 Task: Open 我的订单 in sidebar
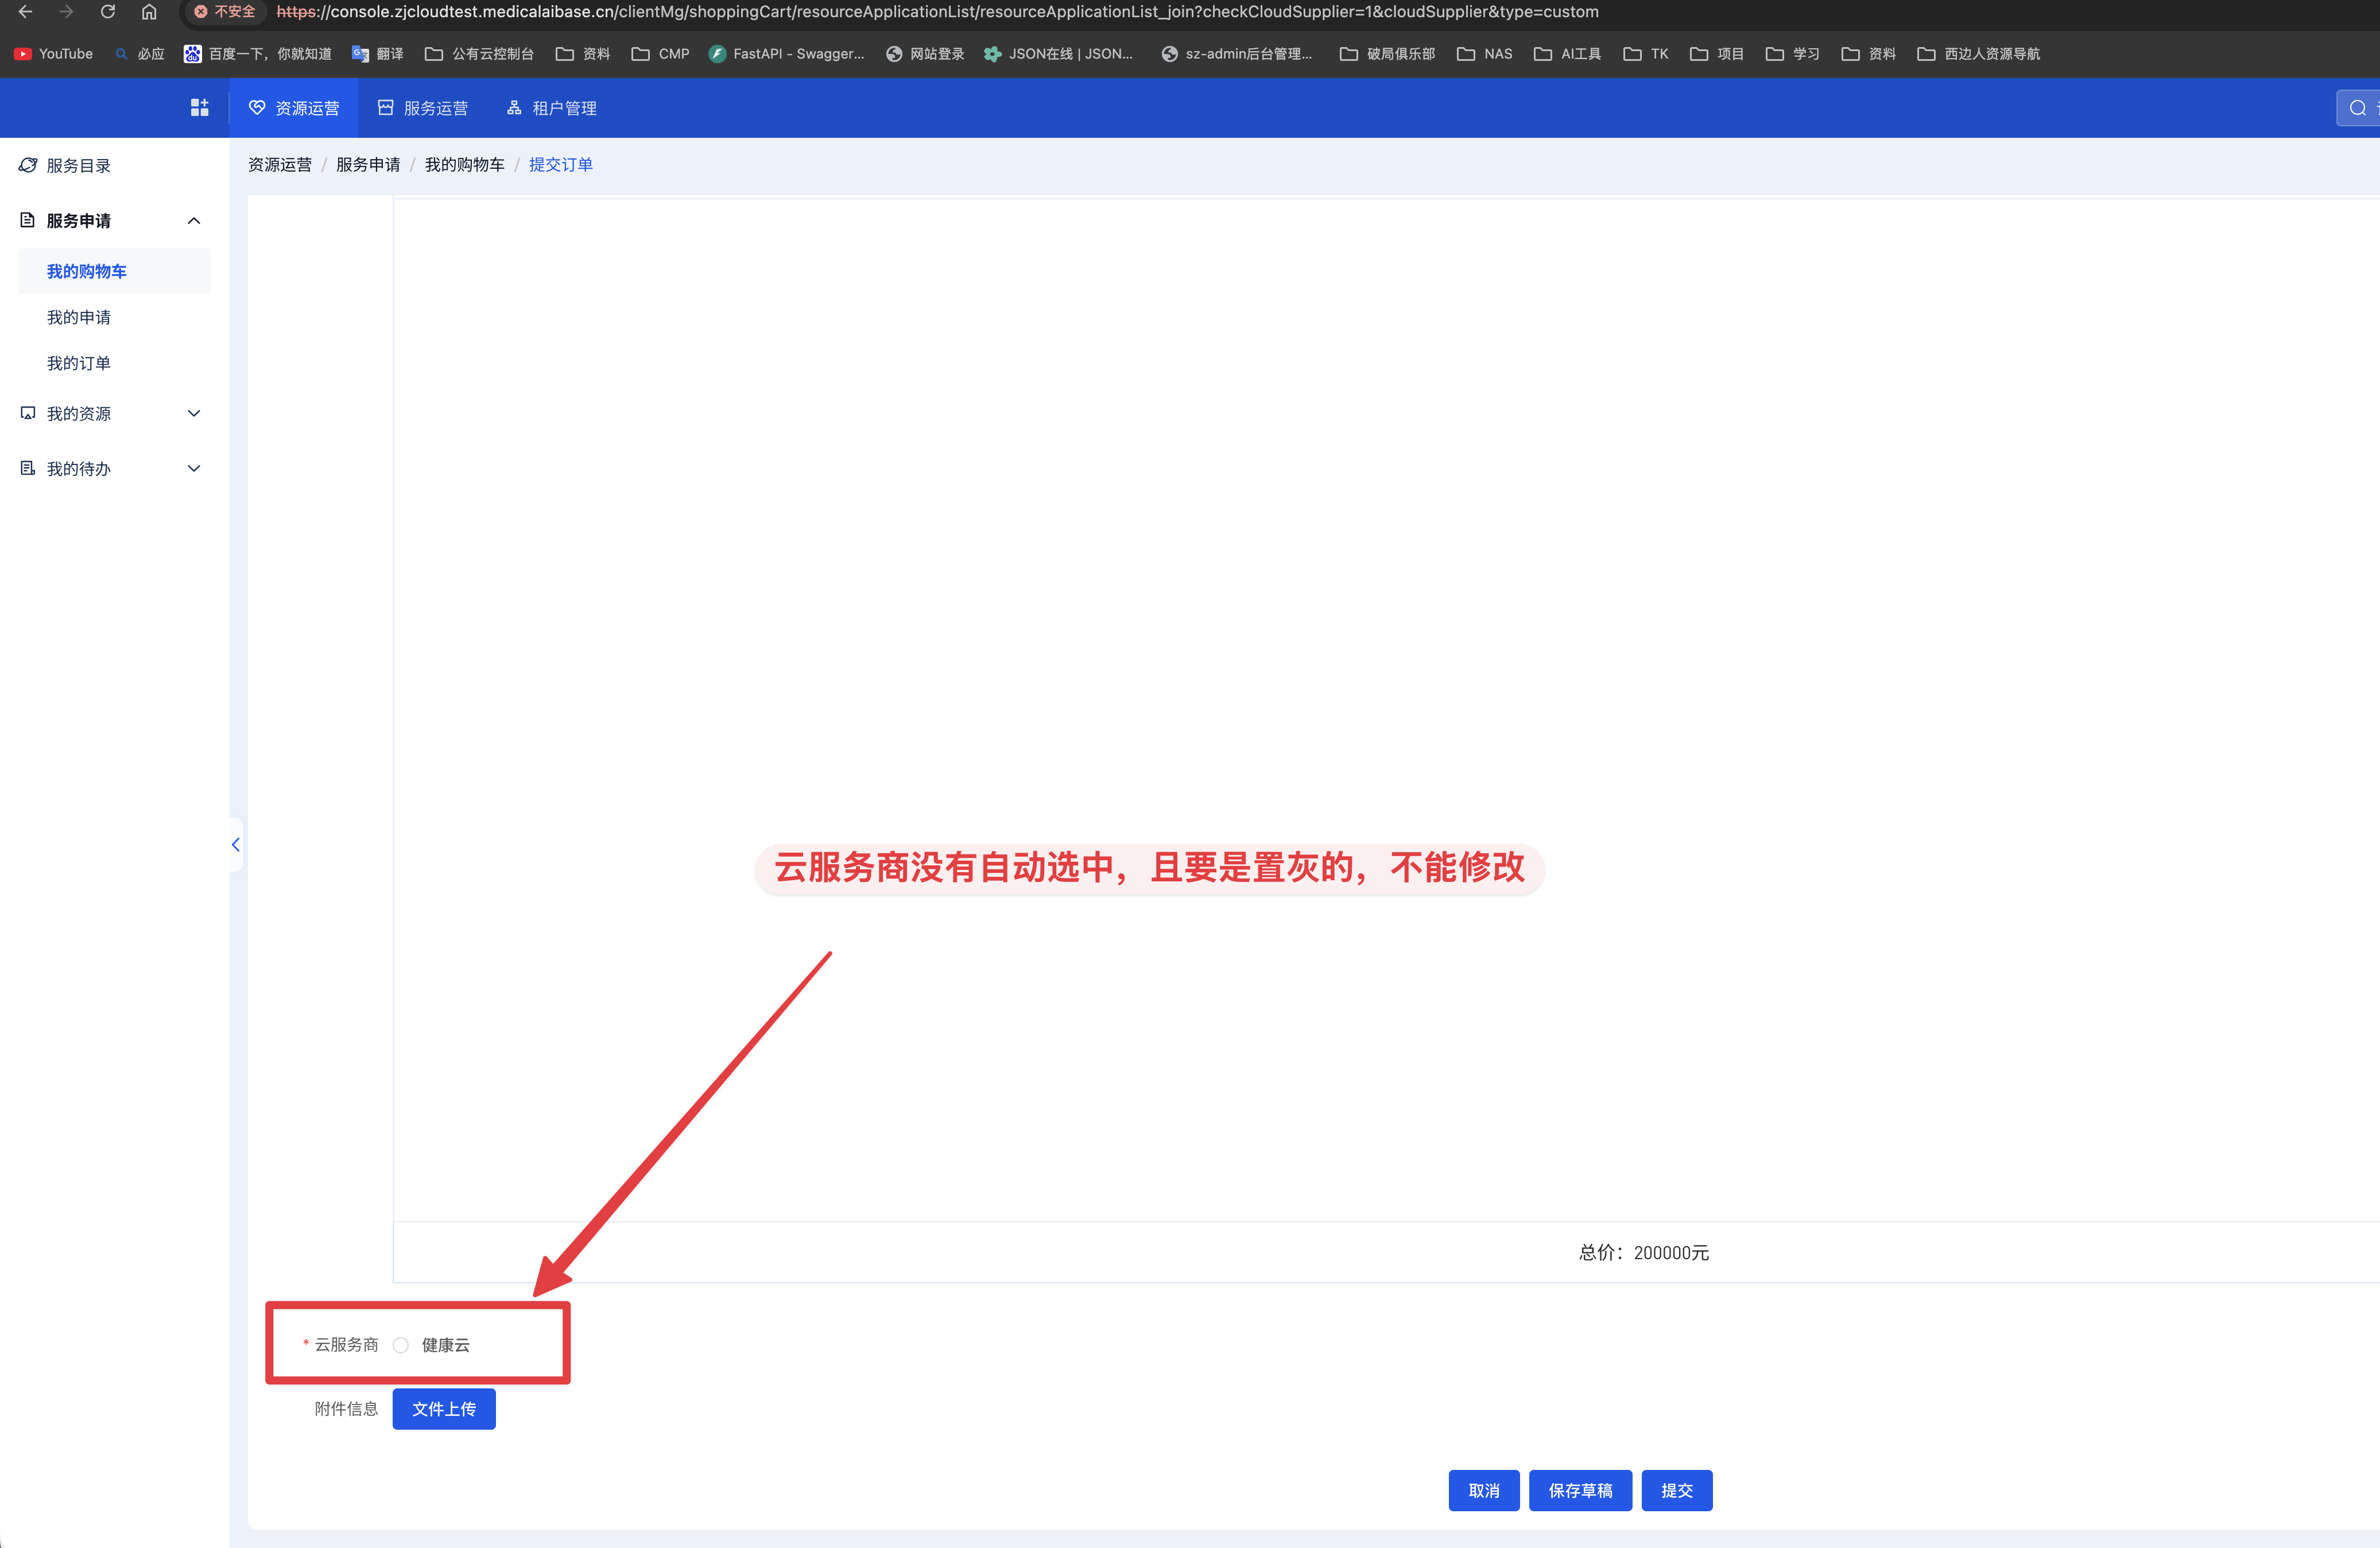click(79, 363)
